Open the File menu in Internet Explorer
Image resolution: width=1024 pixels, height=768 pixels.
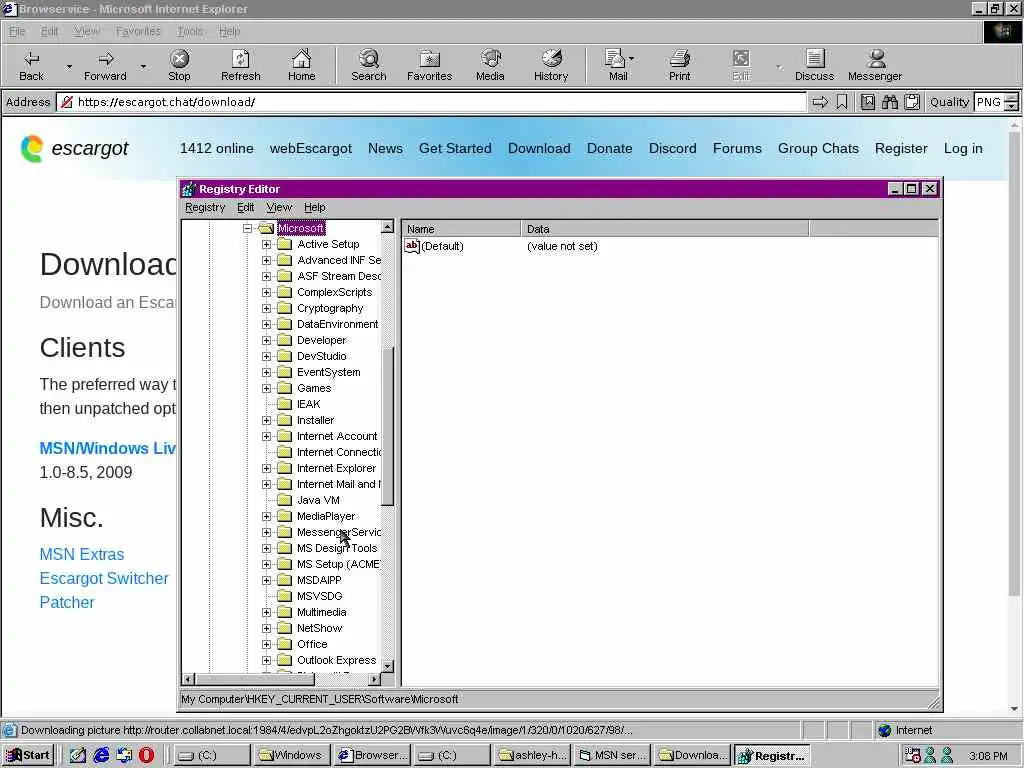click(17, 31)
